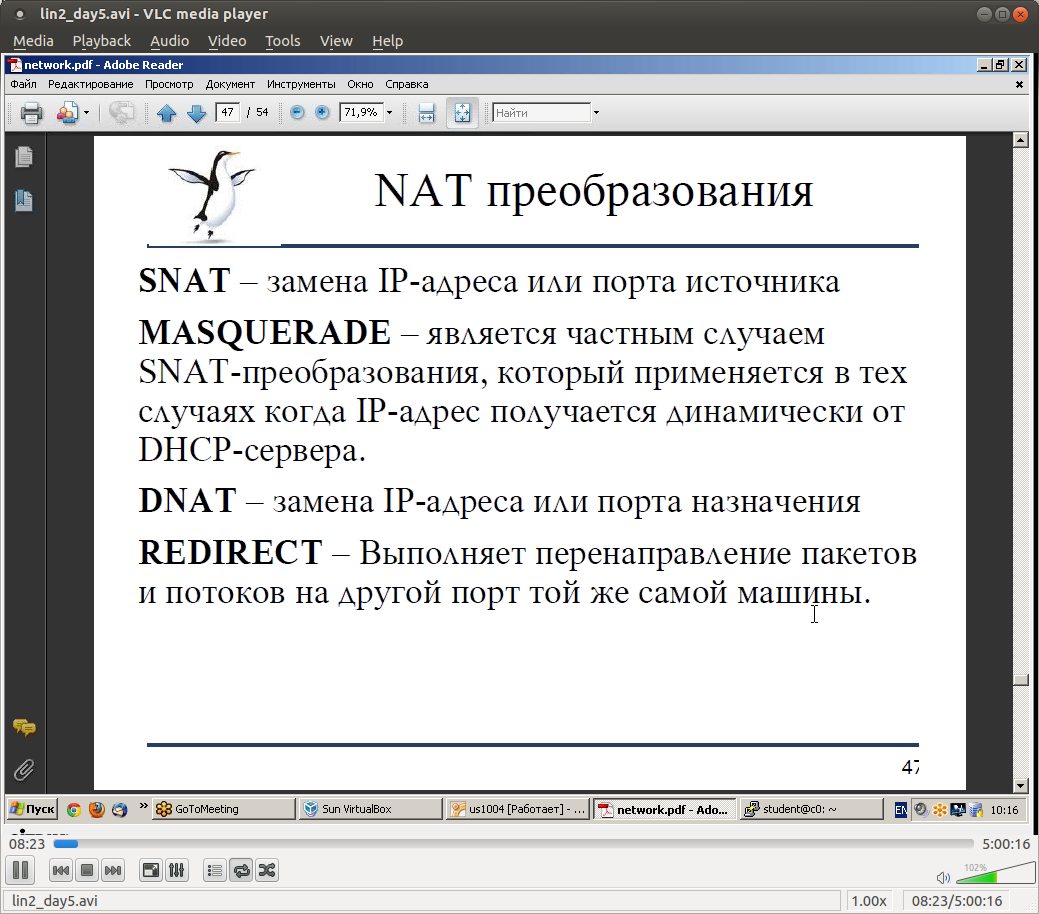Open extended settings with the equalizer icon
Viewport: 1039px width, 914px height.
(x=176, y=870)
